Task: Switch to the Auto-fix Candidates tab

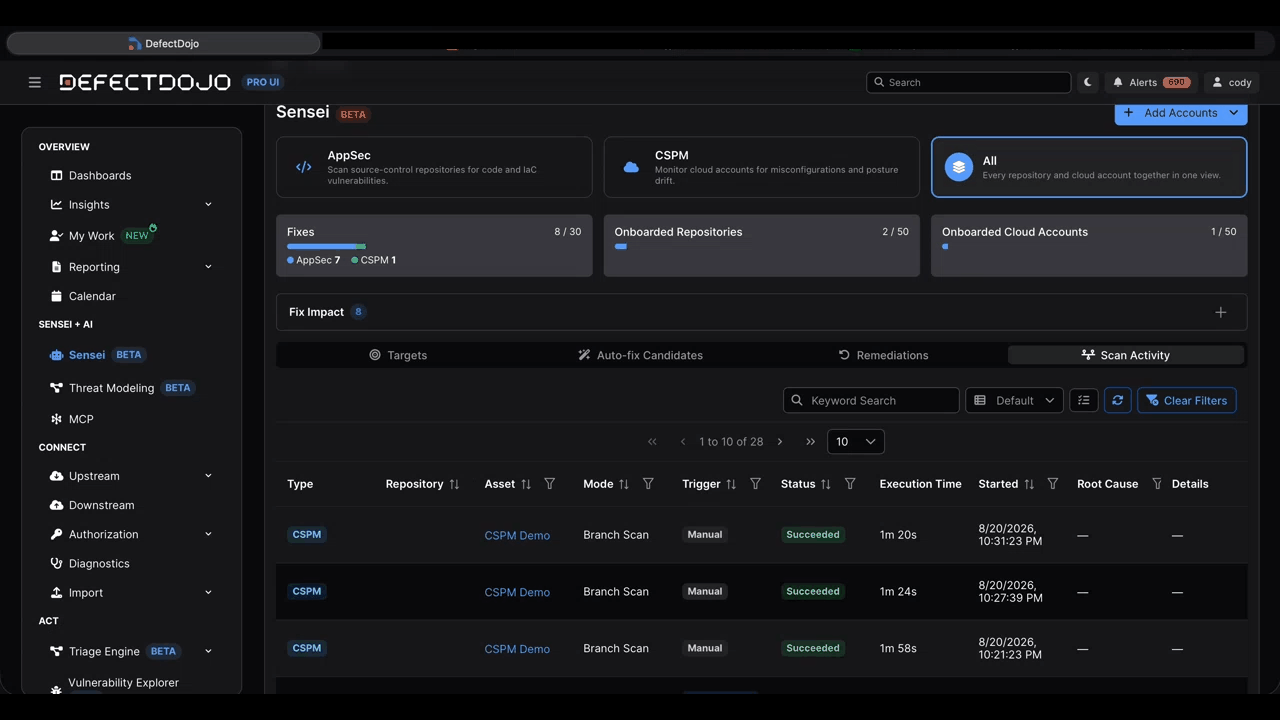Action: [x=640, y=355]
